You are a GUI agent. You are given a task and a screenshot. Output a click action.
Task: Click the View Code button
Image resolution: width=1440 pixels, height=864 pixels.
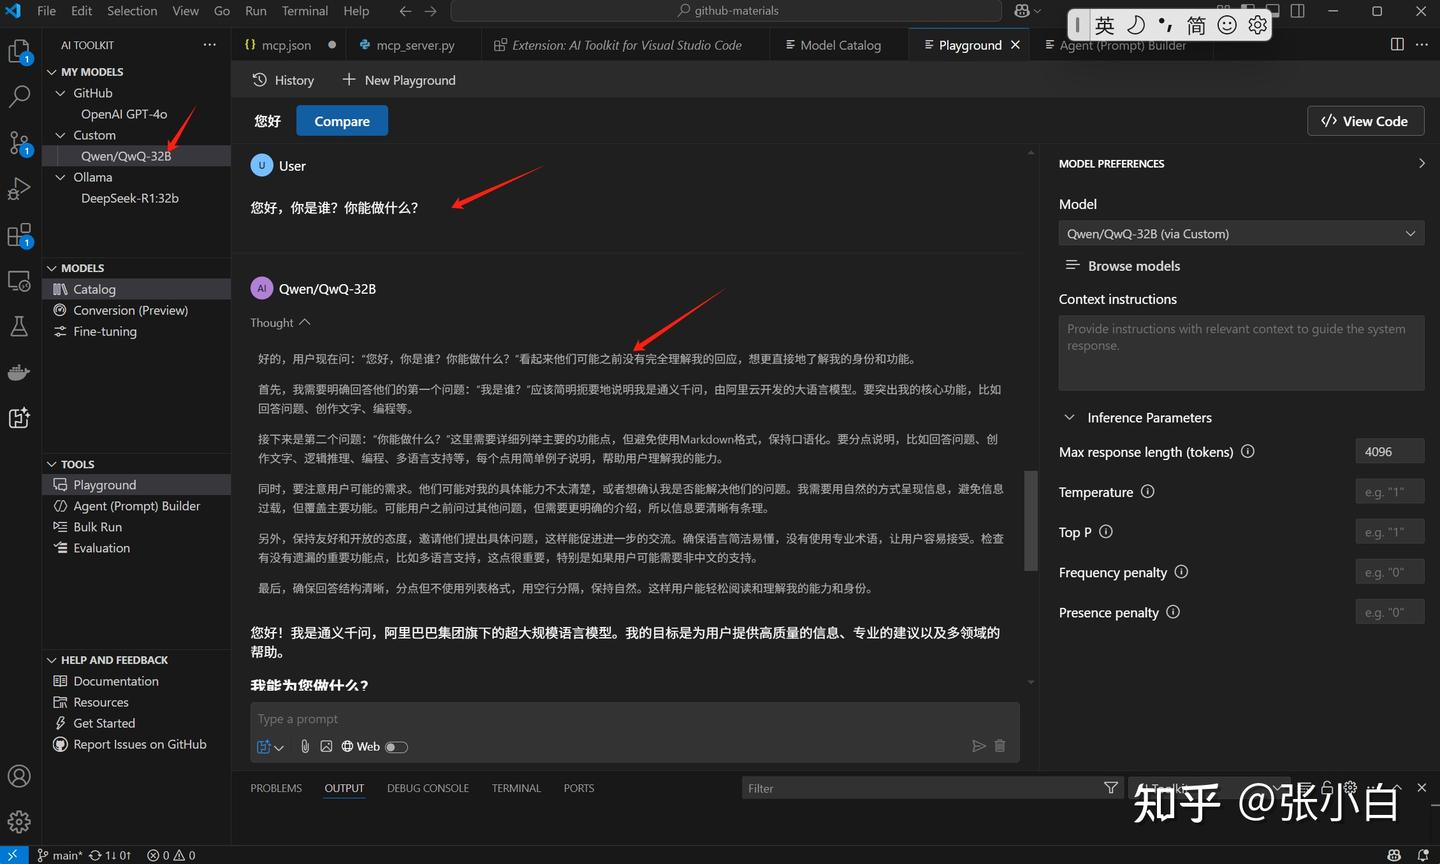(x=1365, y=121)
